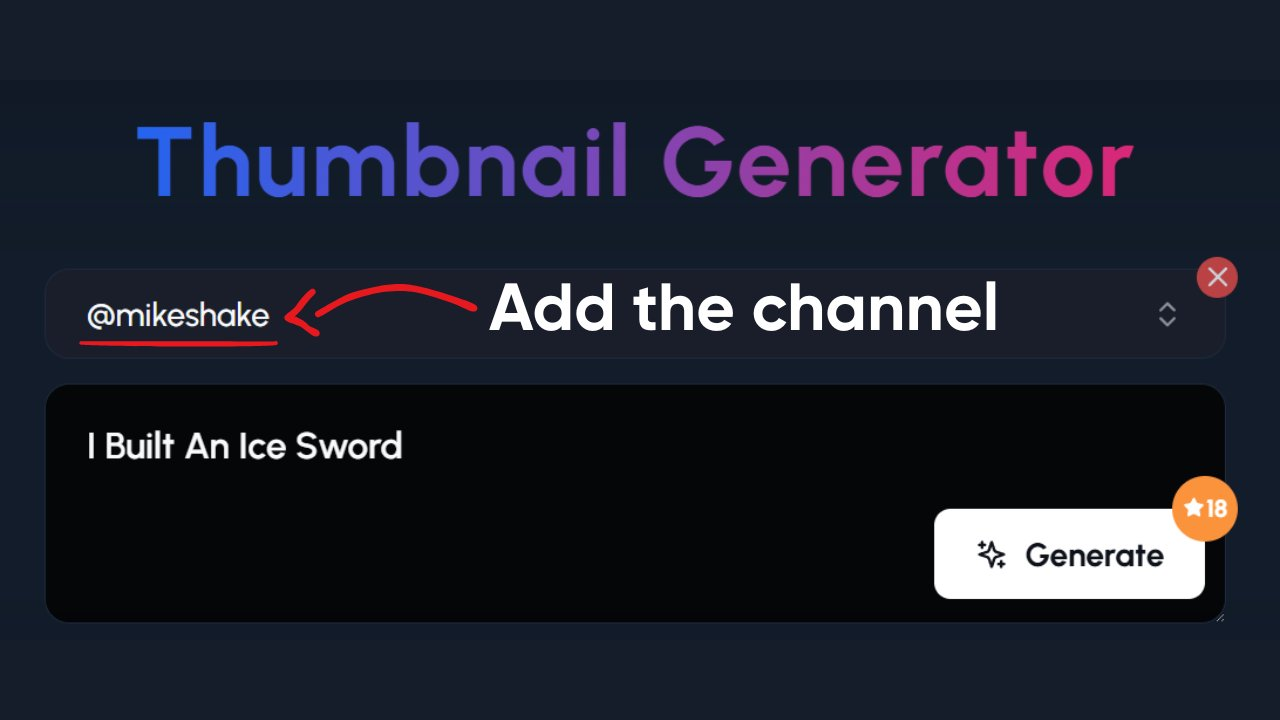1280x720 pixels.
Task: Click the "Add the channel" annotation text
Action: tap(743, 309)
